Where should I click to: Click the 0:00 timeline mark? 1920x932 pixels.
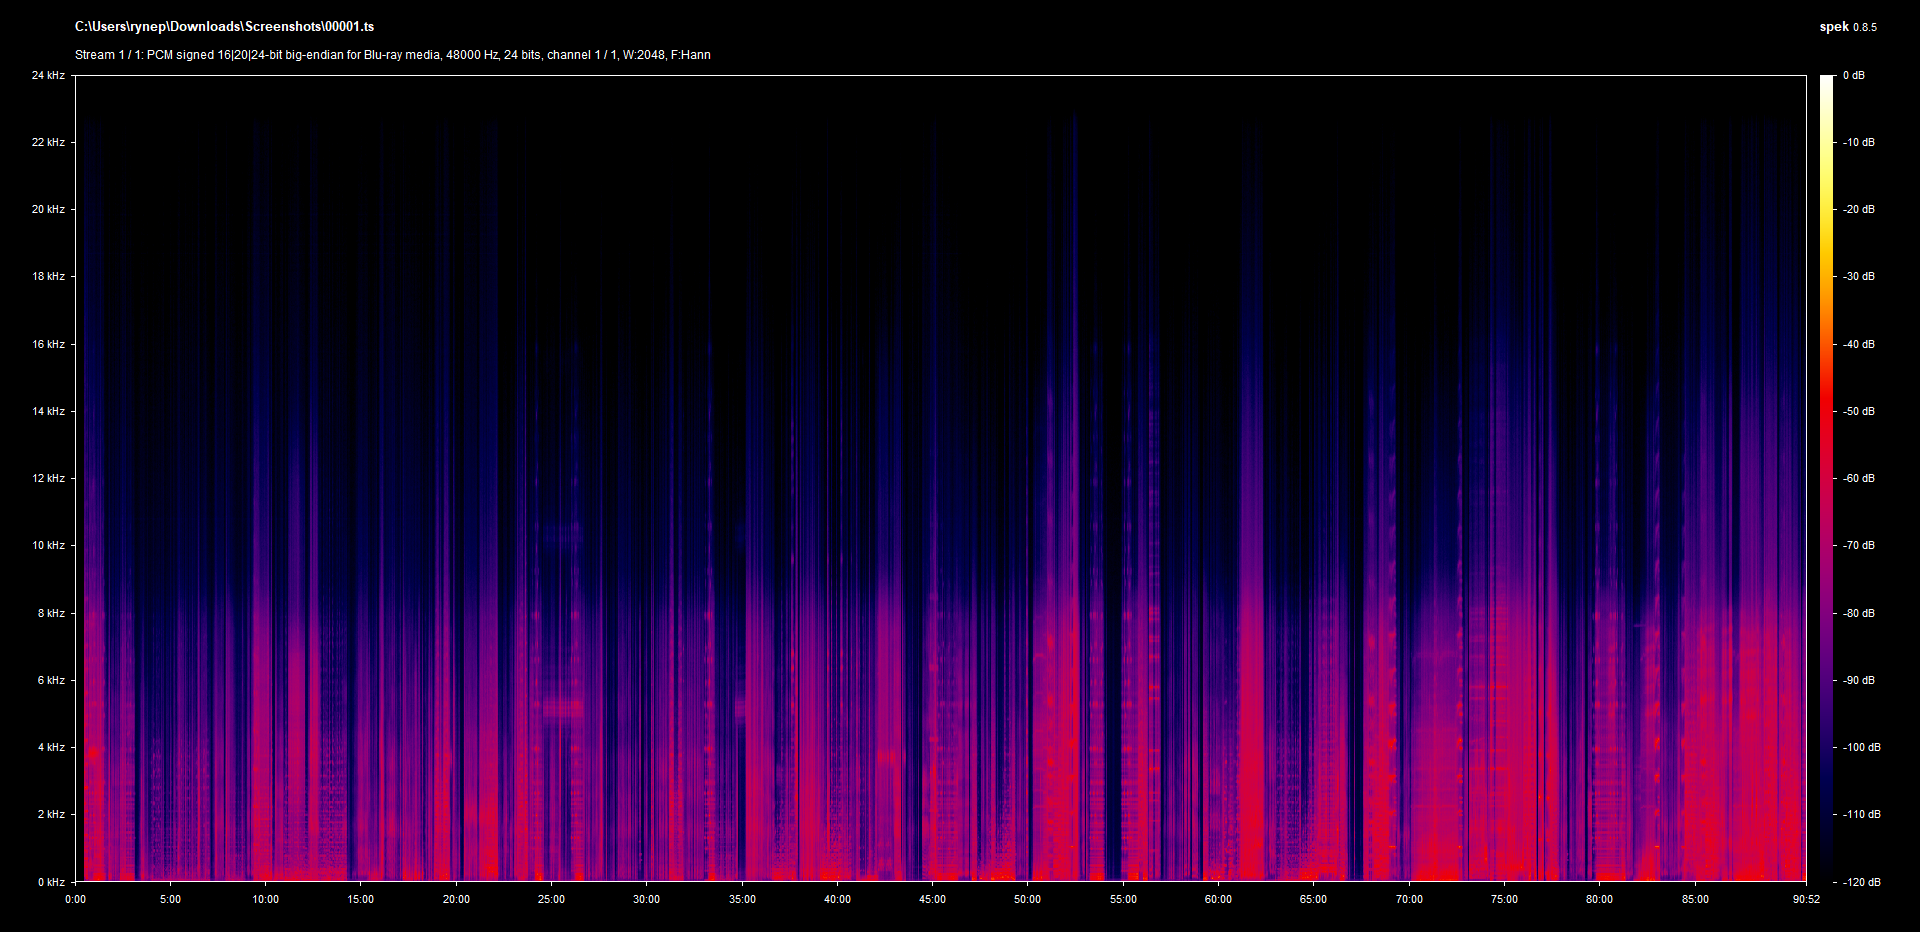tap(74, 899)
